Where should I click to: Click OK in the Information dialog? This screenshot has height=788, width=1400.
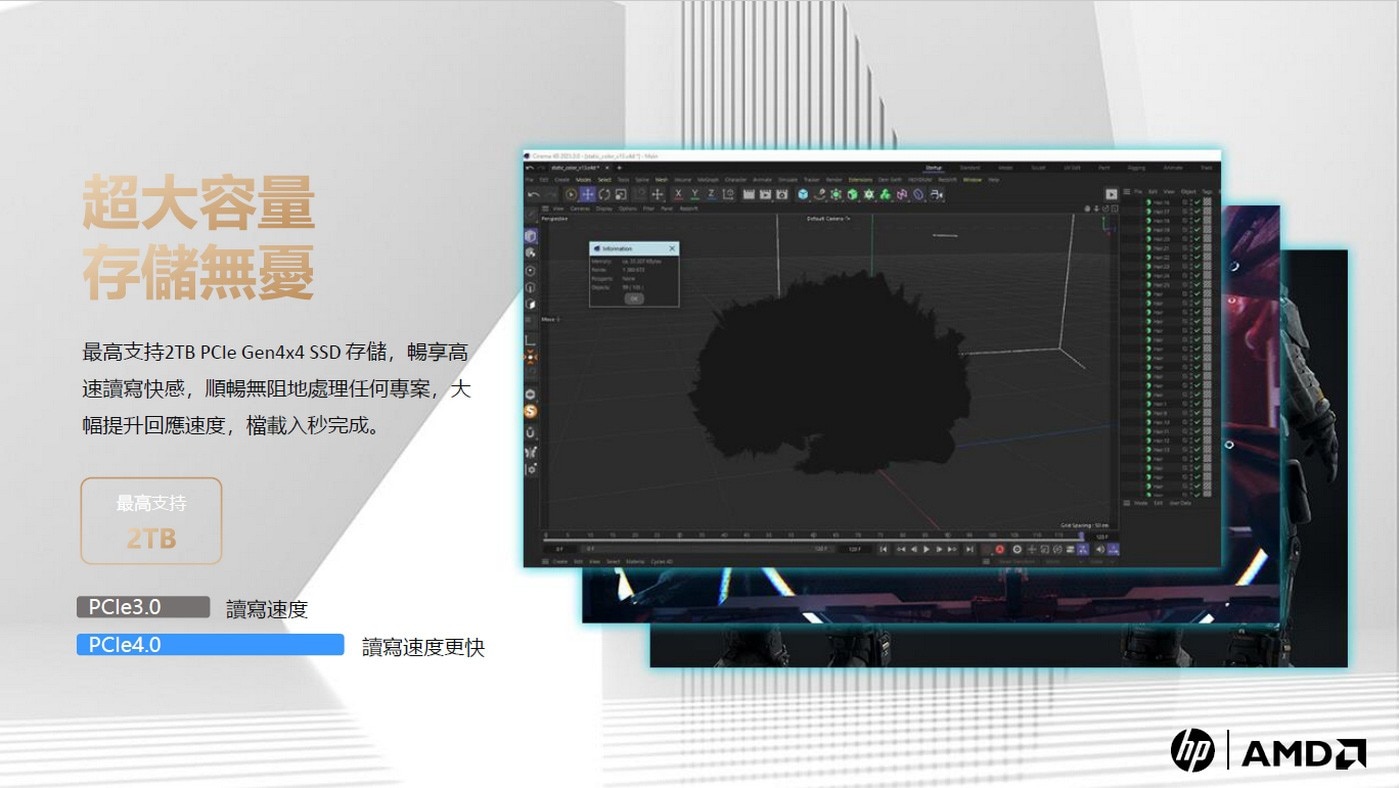(634, 298)
